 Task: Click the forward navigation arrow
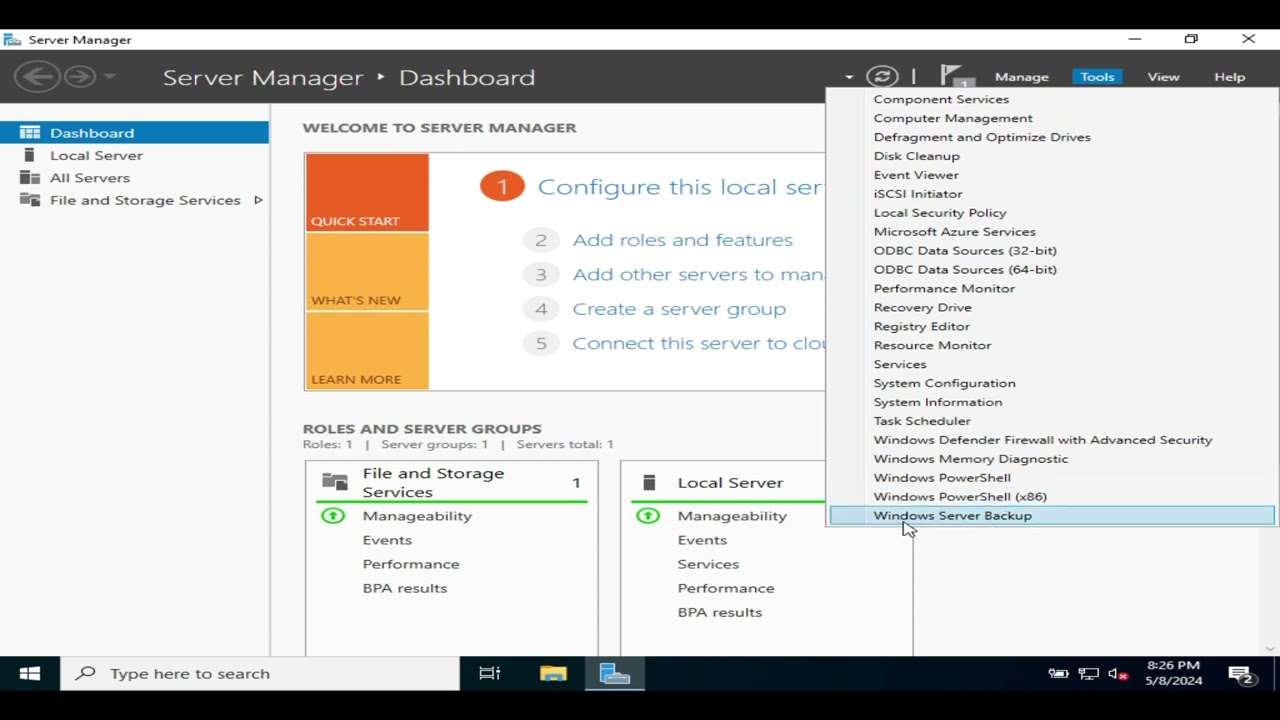point(80,76)
